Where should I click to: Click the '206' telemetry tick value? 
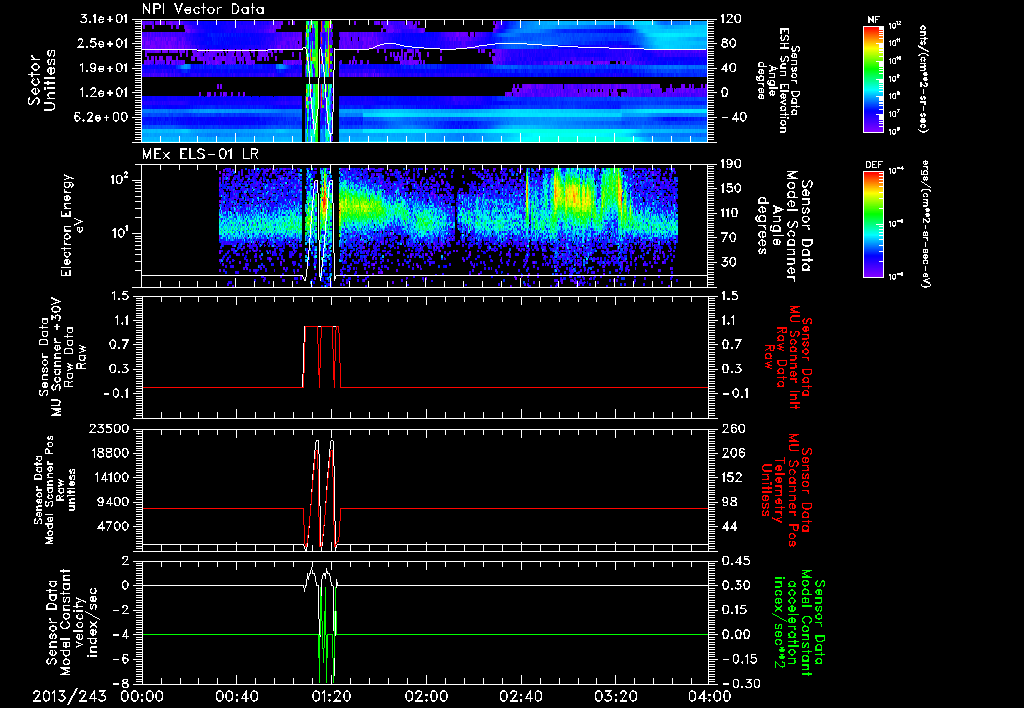(731, 453)
